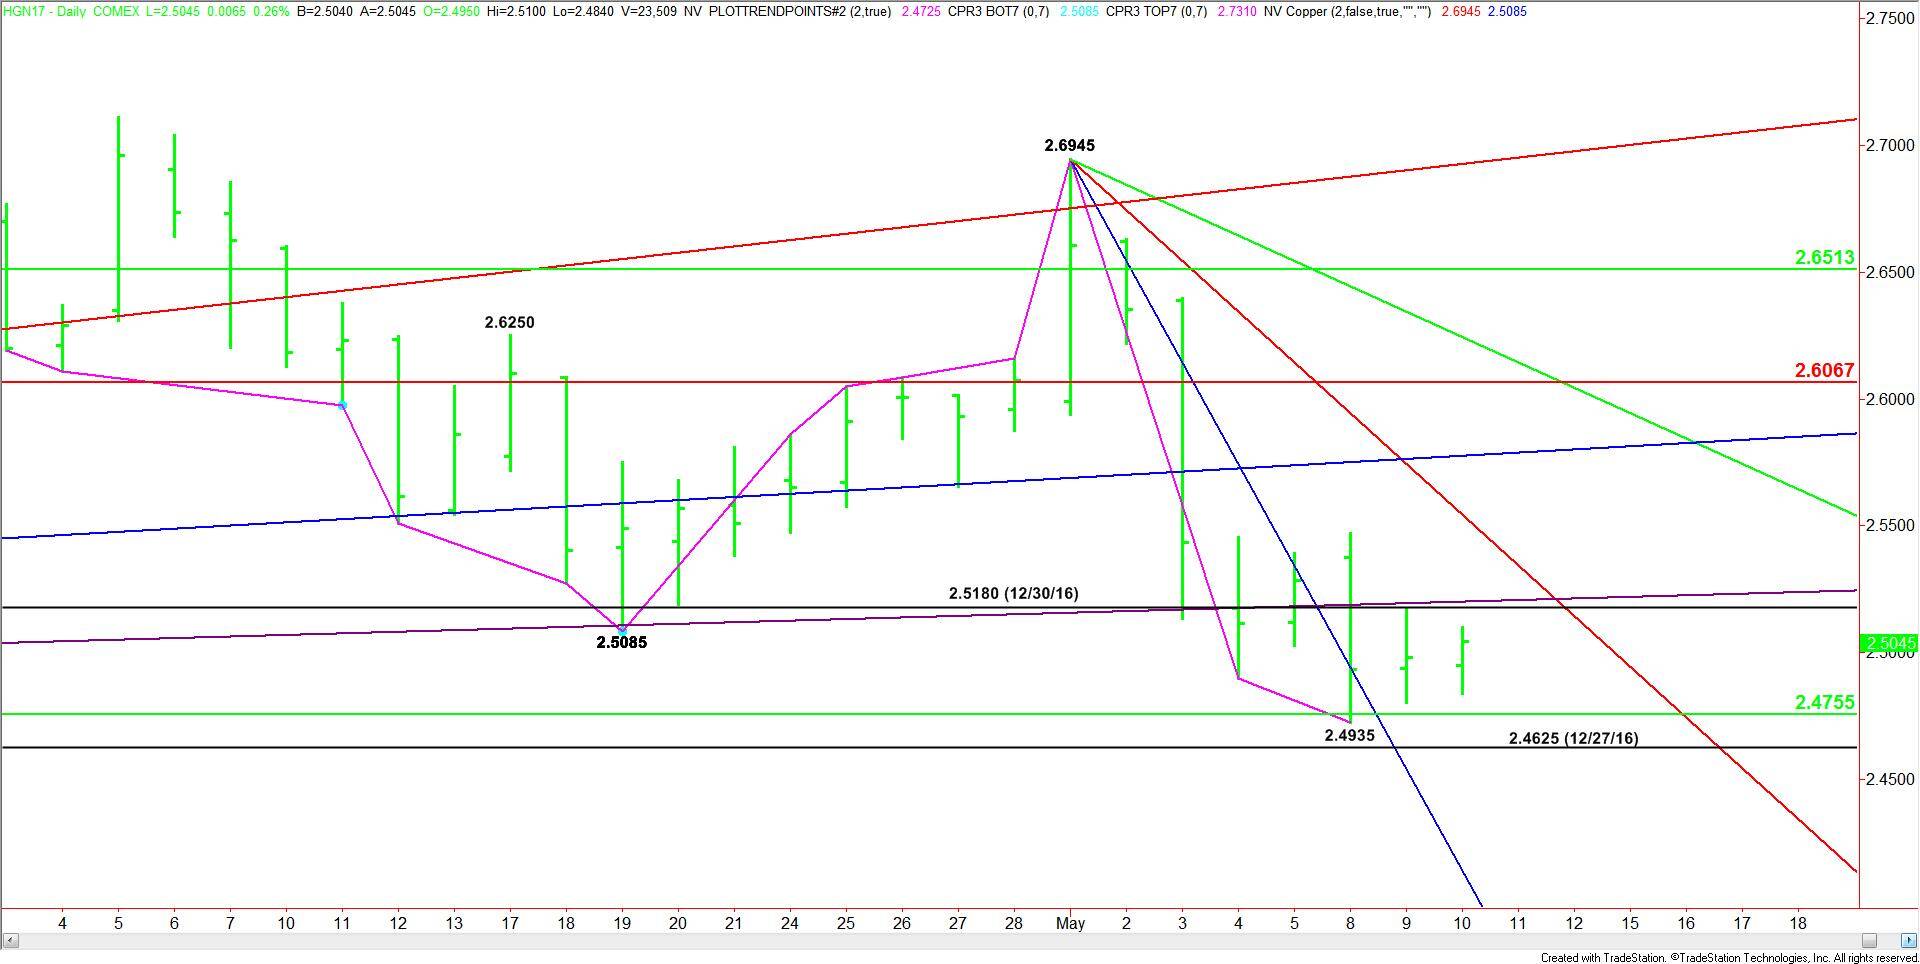
Task: Click the 2.6500 price axis label
Action: pos(1890,273)
